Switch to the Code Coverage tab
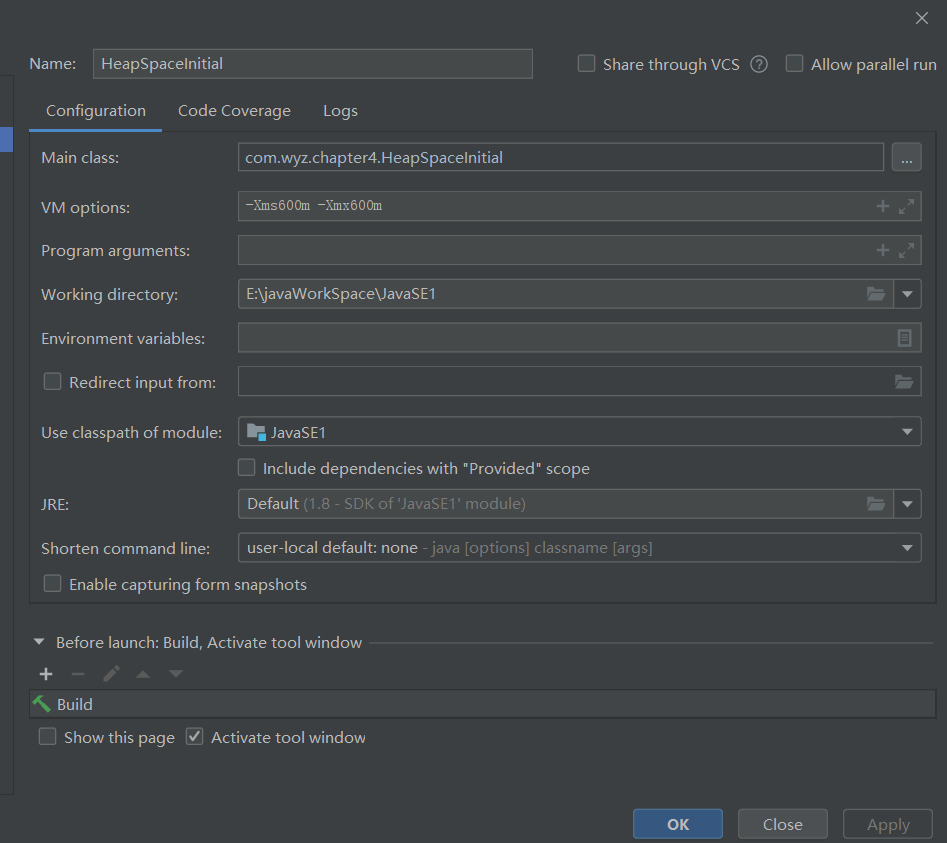This screenshot has width=947, height=843. point(234,111)
